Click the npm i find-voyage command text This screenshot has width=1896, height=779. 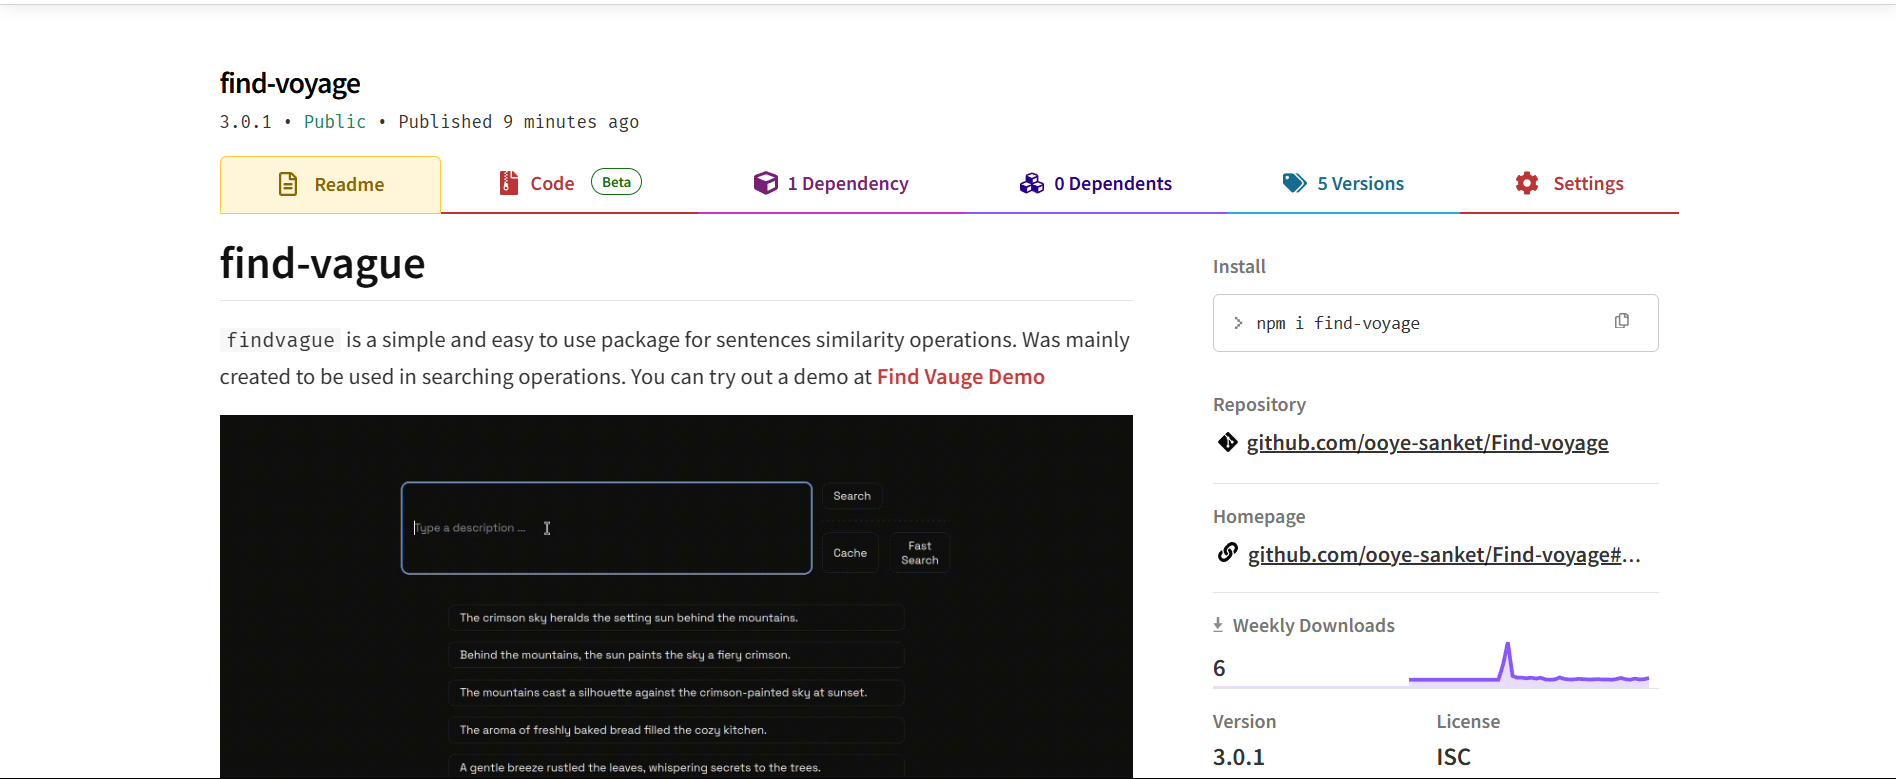pyautogui.click(x=1338, y=323)
